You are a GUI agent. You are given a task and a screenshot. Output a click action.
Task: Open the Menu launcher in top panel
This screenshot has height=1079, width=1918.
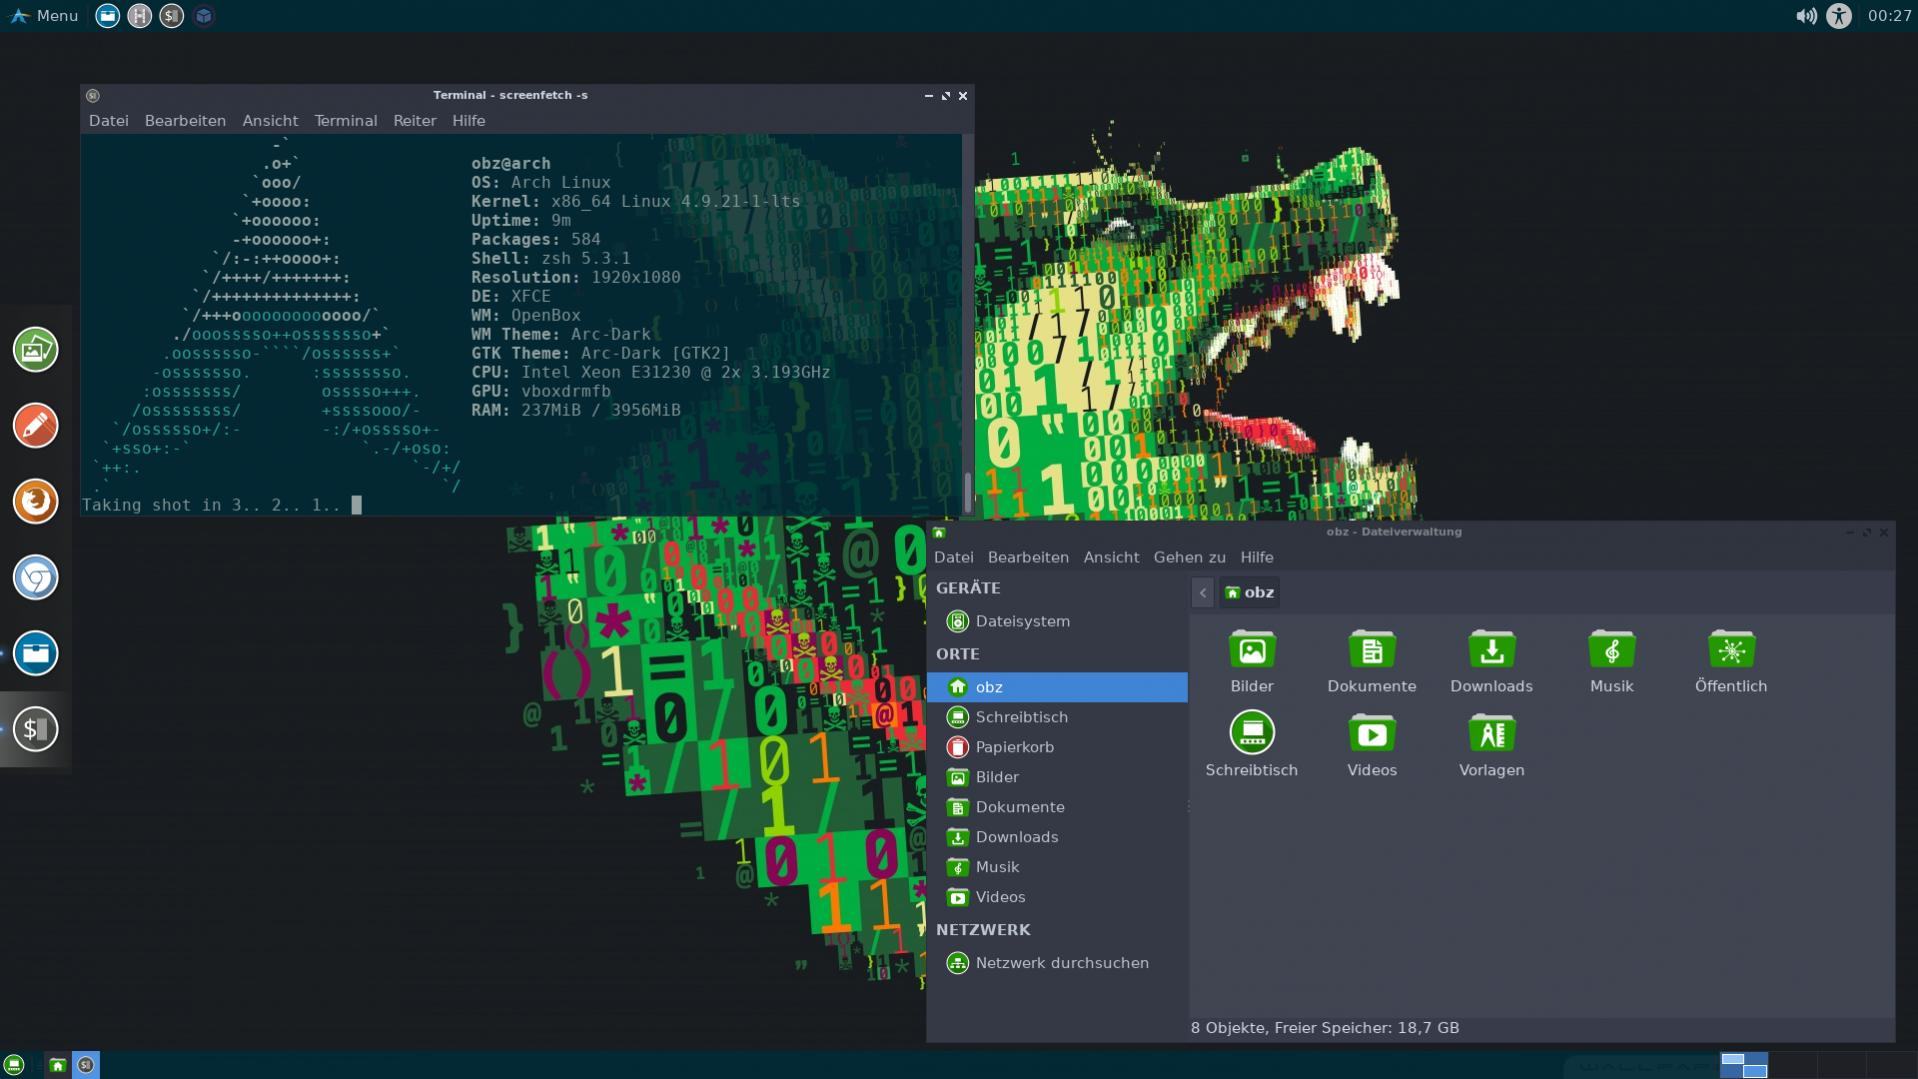tap(44, 15)
